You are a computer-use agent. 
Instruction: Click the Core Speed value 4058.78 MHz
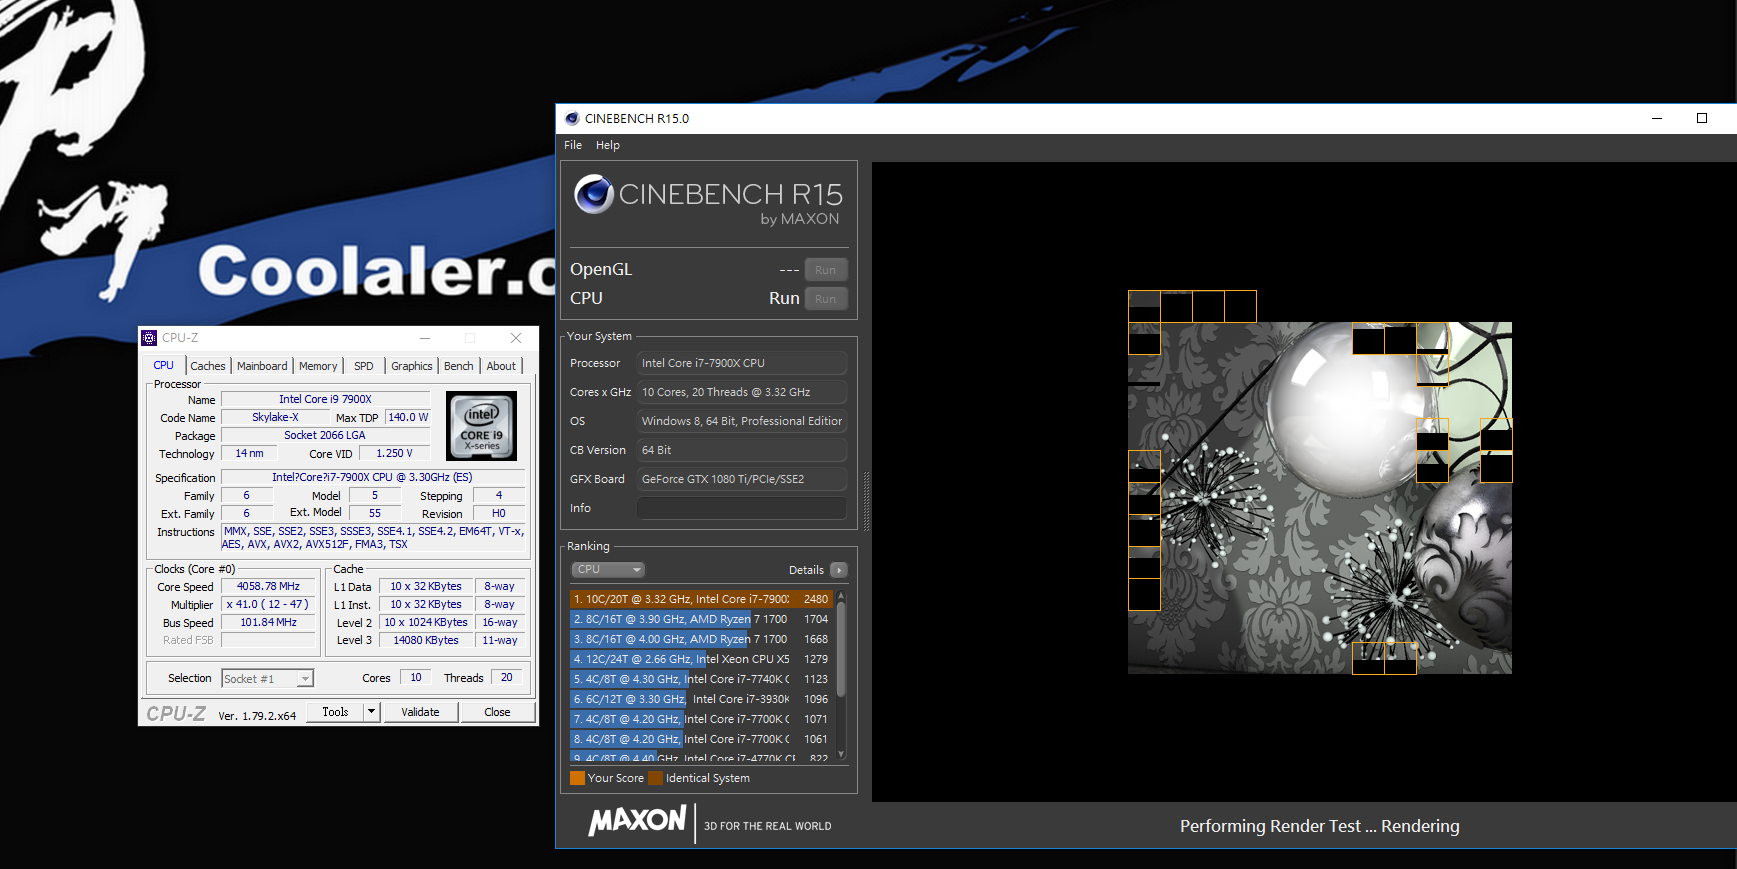[268, 586]
